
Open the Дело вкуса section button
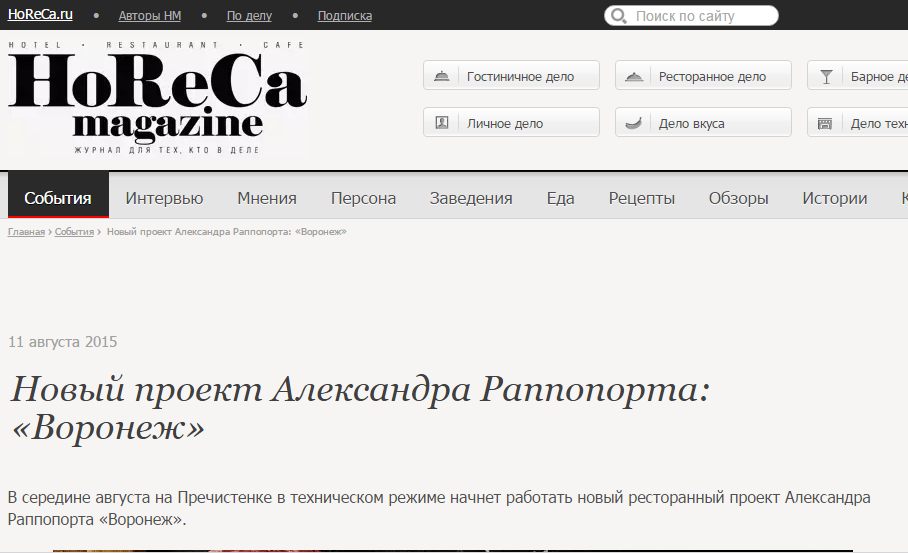coord(703,122)
